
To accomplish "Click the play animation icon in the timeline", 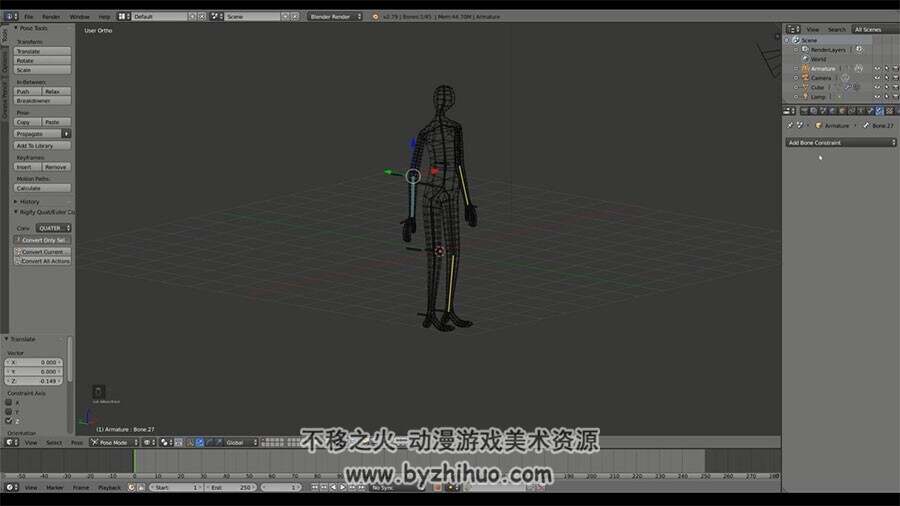I will (x=343, y=487).
